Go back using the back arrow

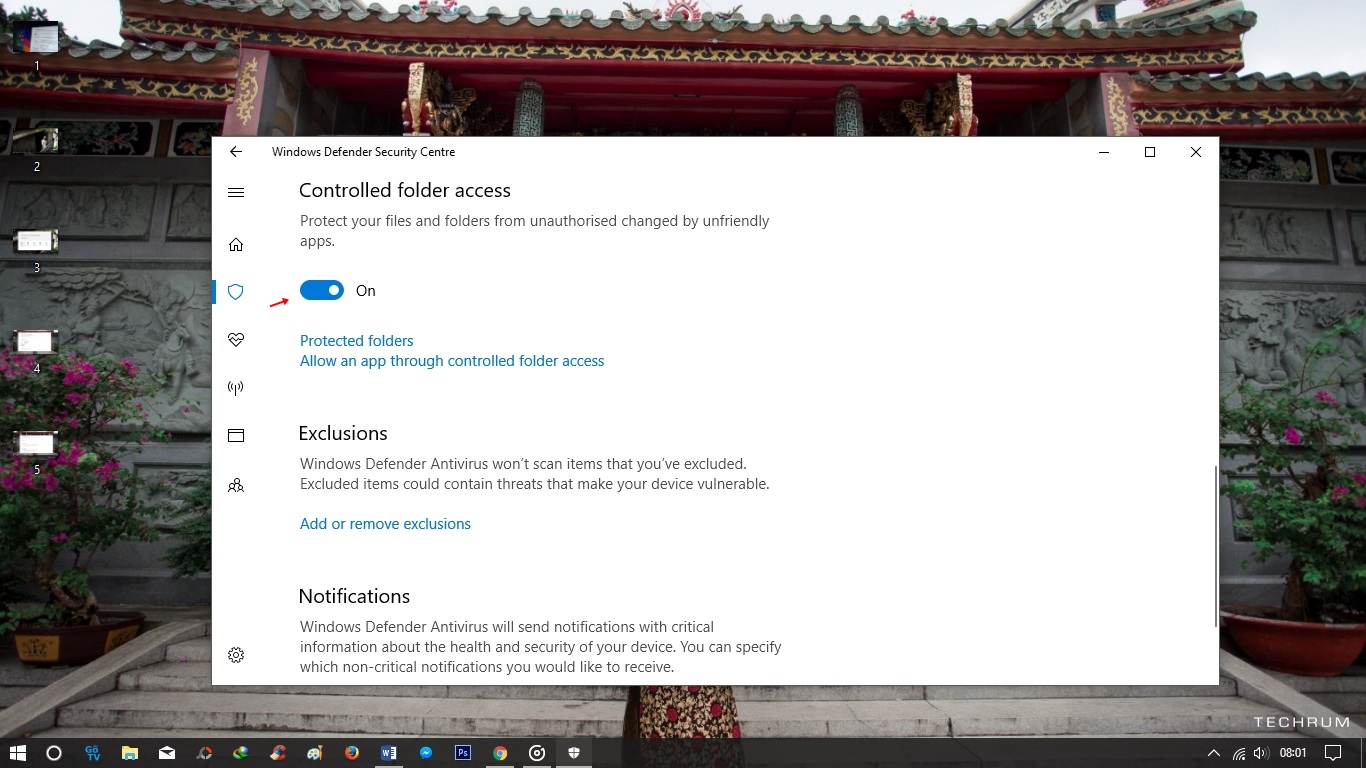pyautogui.click(x=236, y=152)
